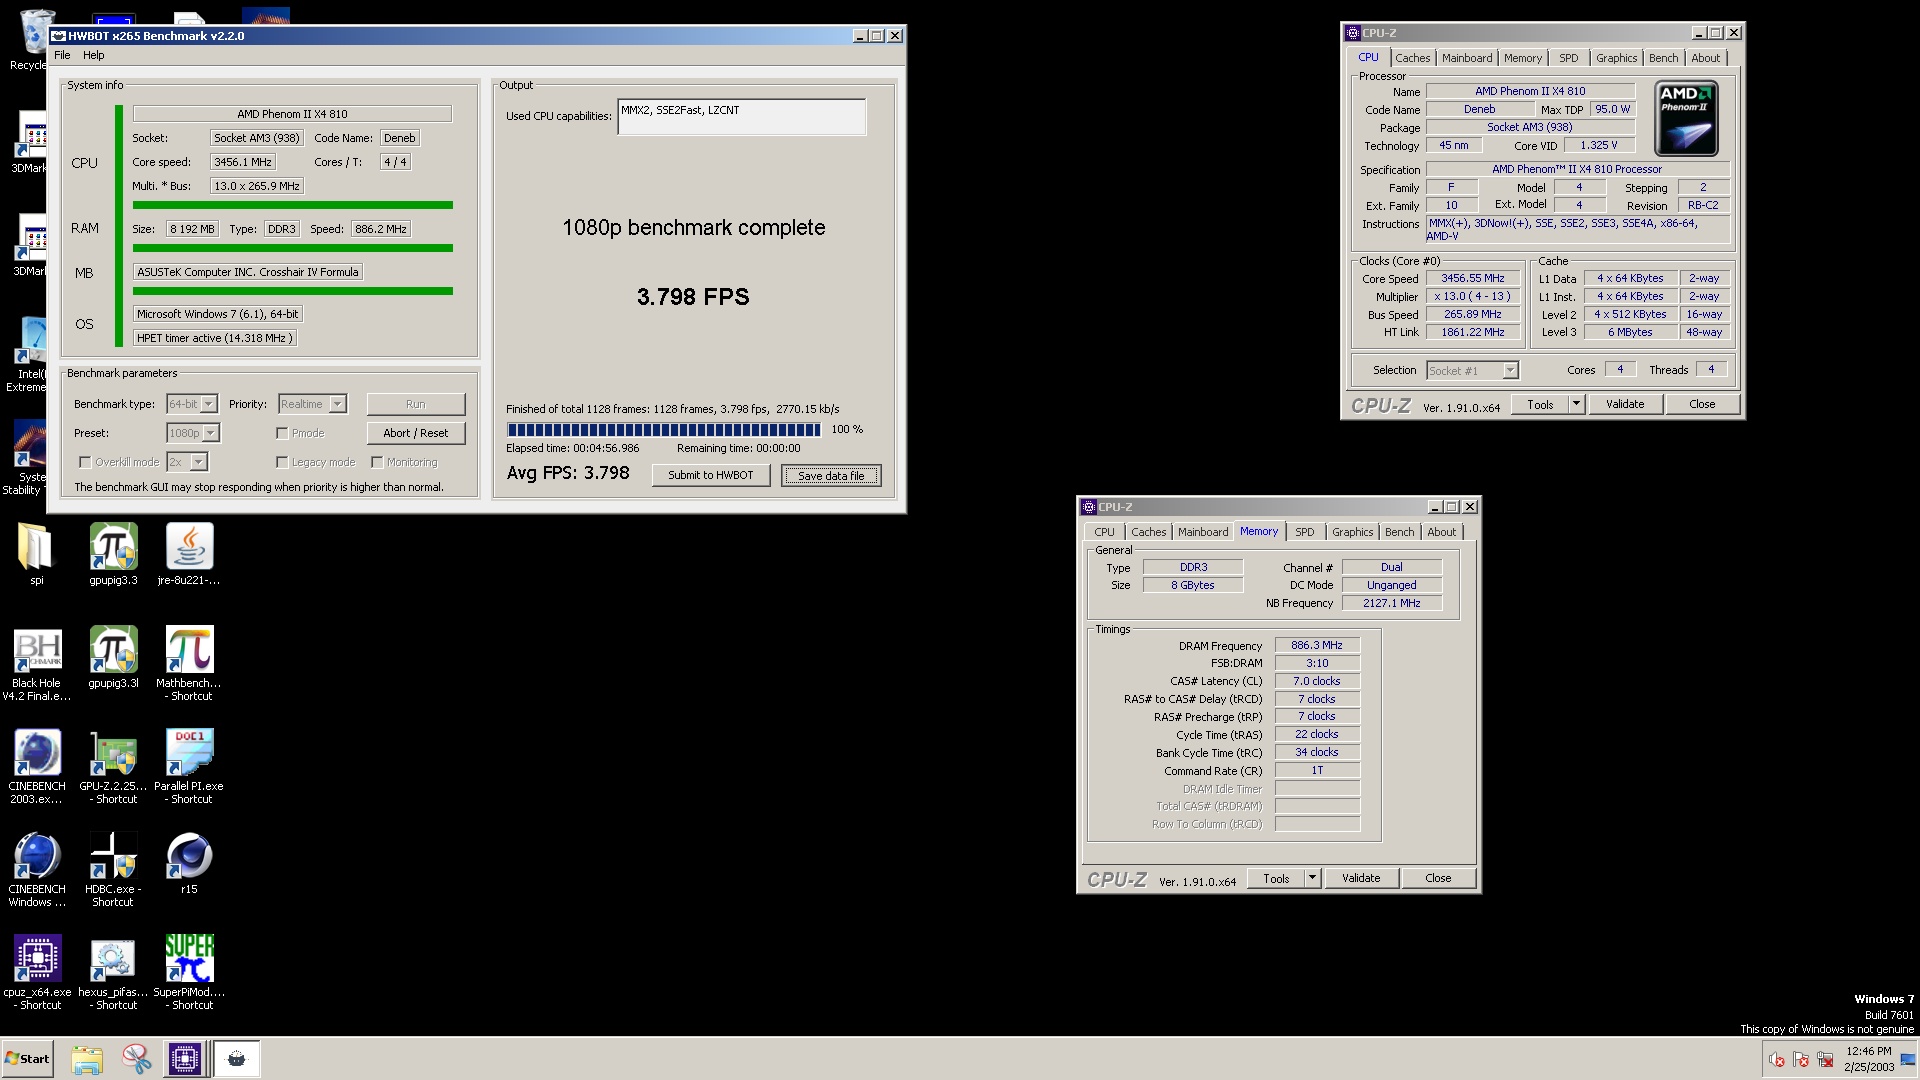Open Windows Explorer from the taskbar
Viewport: 1920px width, 1080px height.
87,1059
